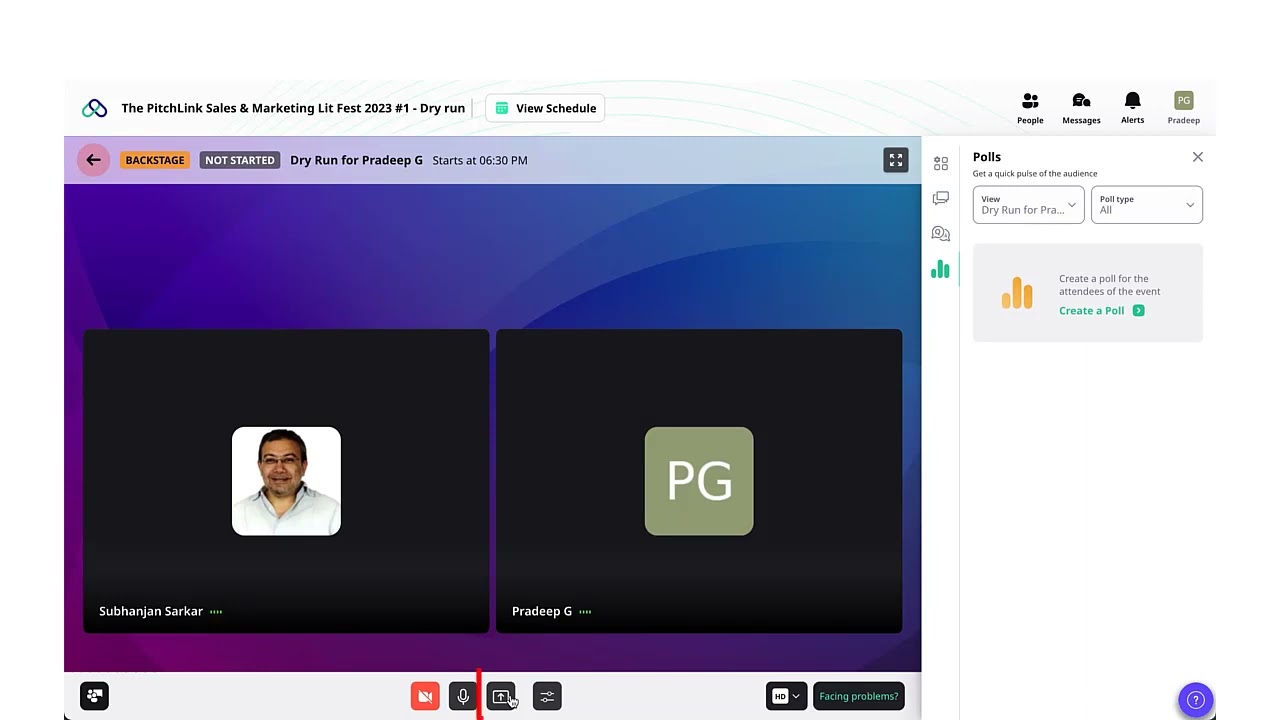This screenshot has width=1280, height=720.
Task: Close the Polls panel
Action: pyautogui.click(x=1197, y=157)
